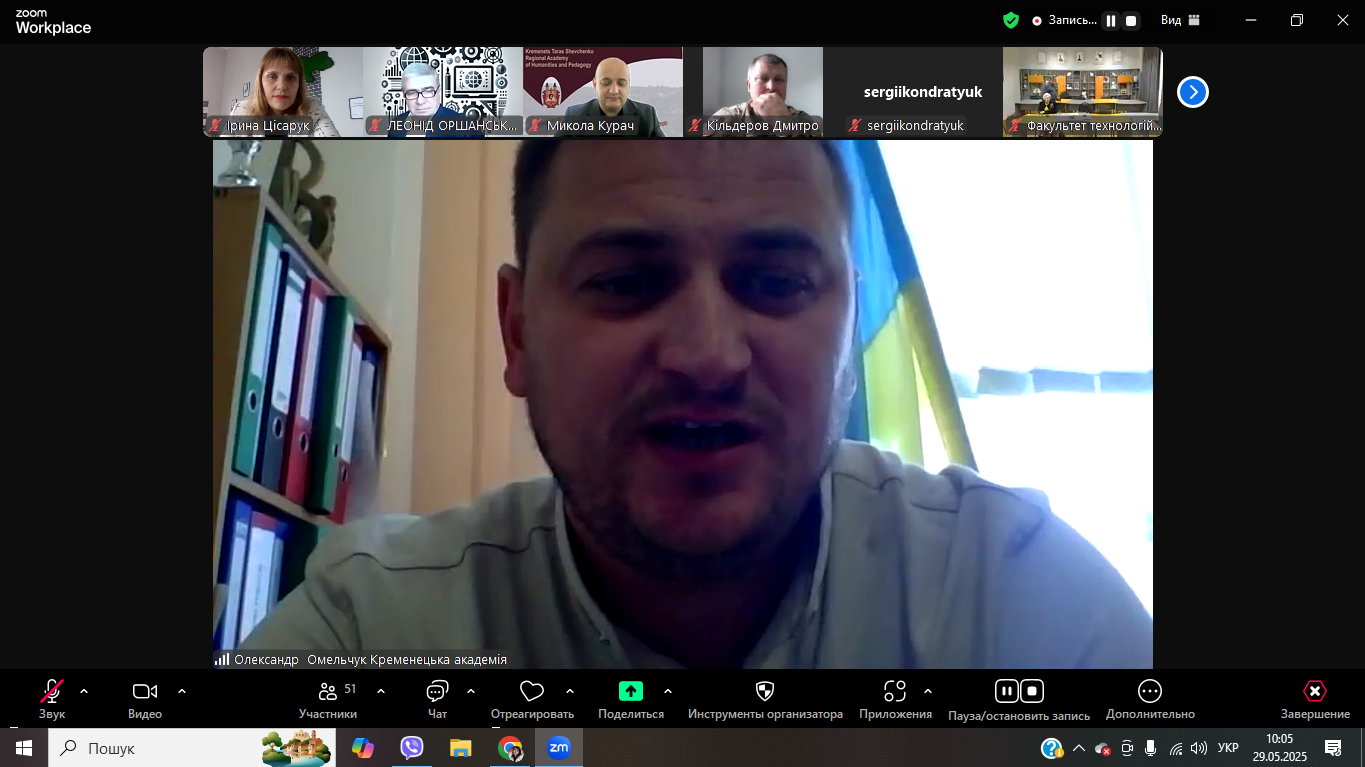Screen dimensions: 1365x767
Task: Open the meeting chat via the Чат icon
Action: click(x=436, y=691)
